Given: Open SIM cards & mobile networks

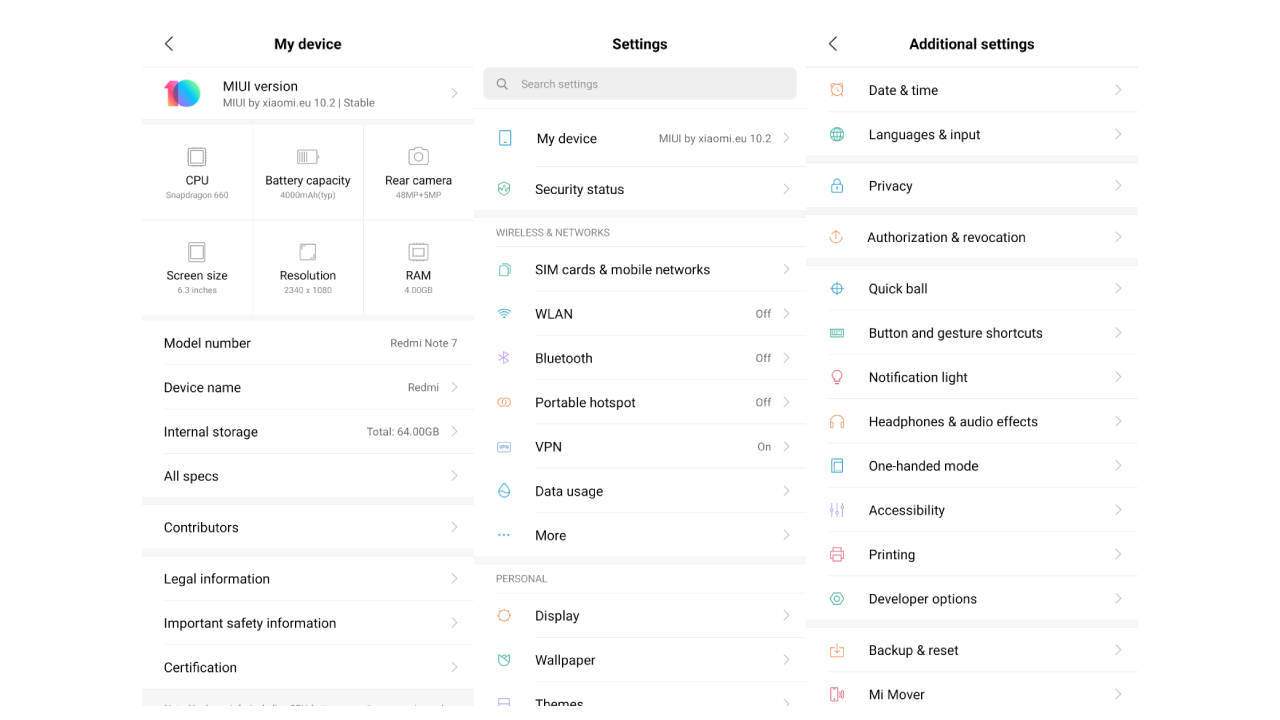Looking at the screenshot, I should pos(640,270).
